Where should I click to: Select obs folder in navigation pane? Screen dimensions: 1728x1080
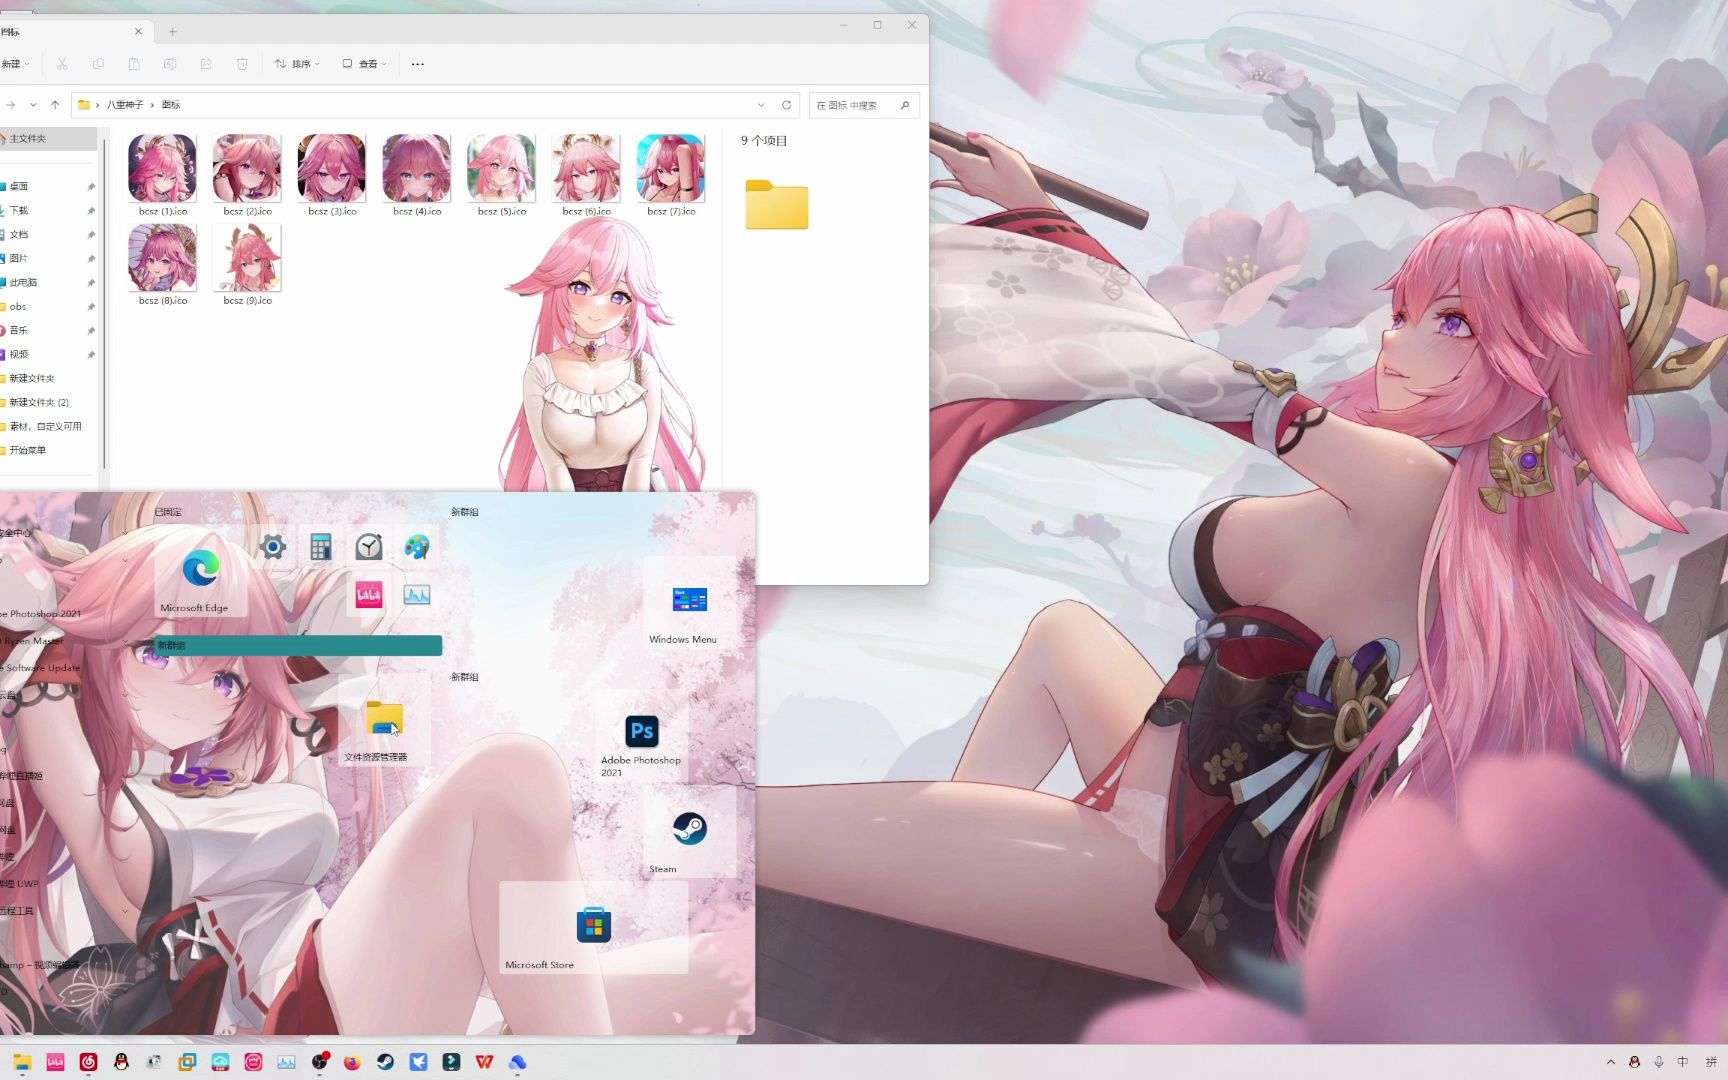click(x=48, y=307)
